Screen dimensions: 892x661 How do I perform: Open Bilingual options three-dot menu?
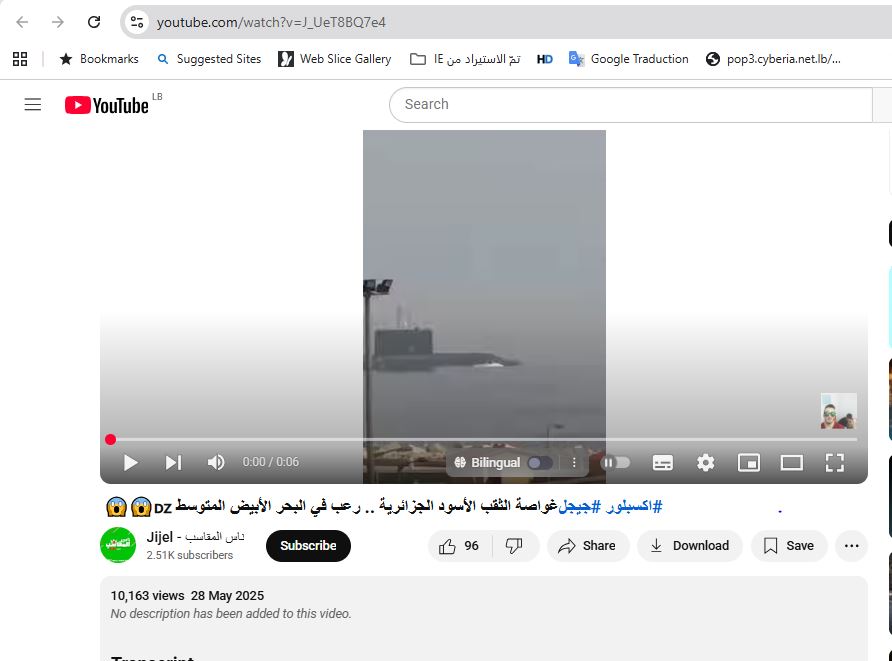pos(574,463)
